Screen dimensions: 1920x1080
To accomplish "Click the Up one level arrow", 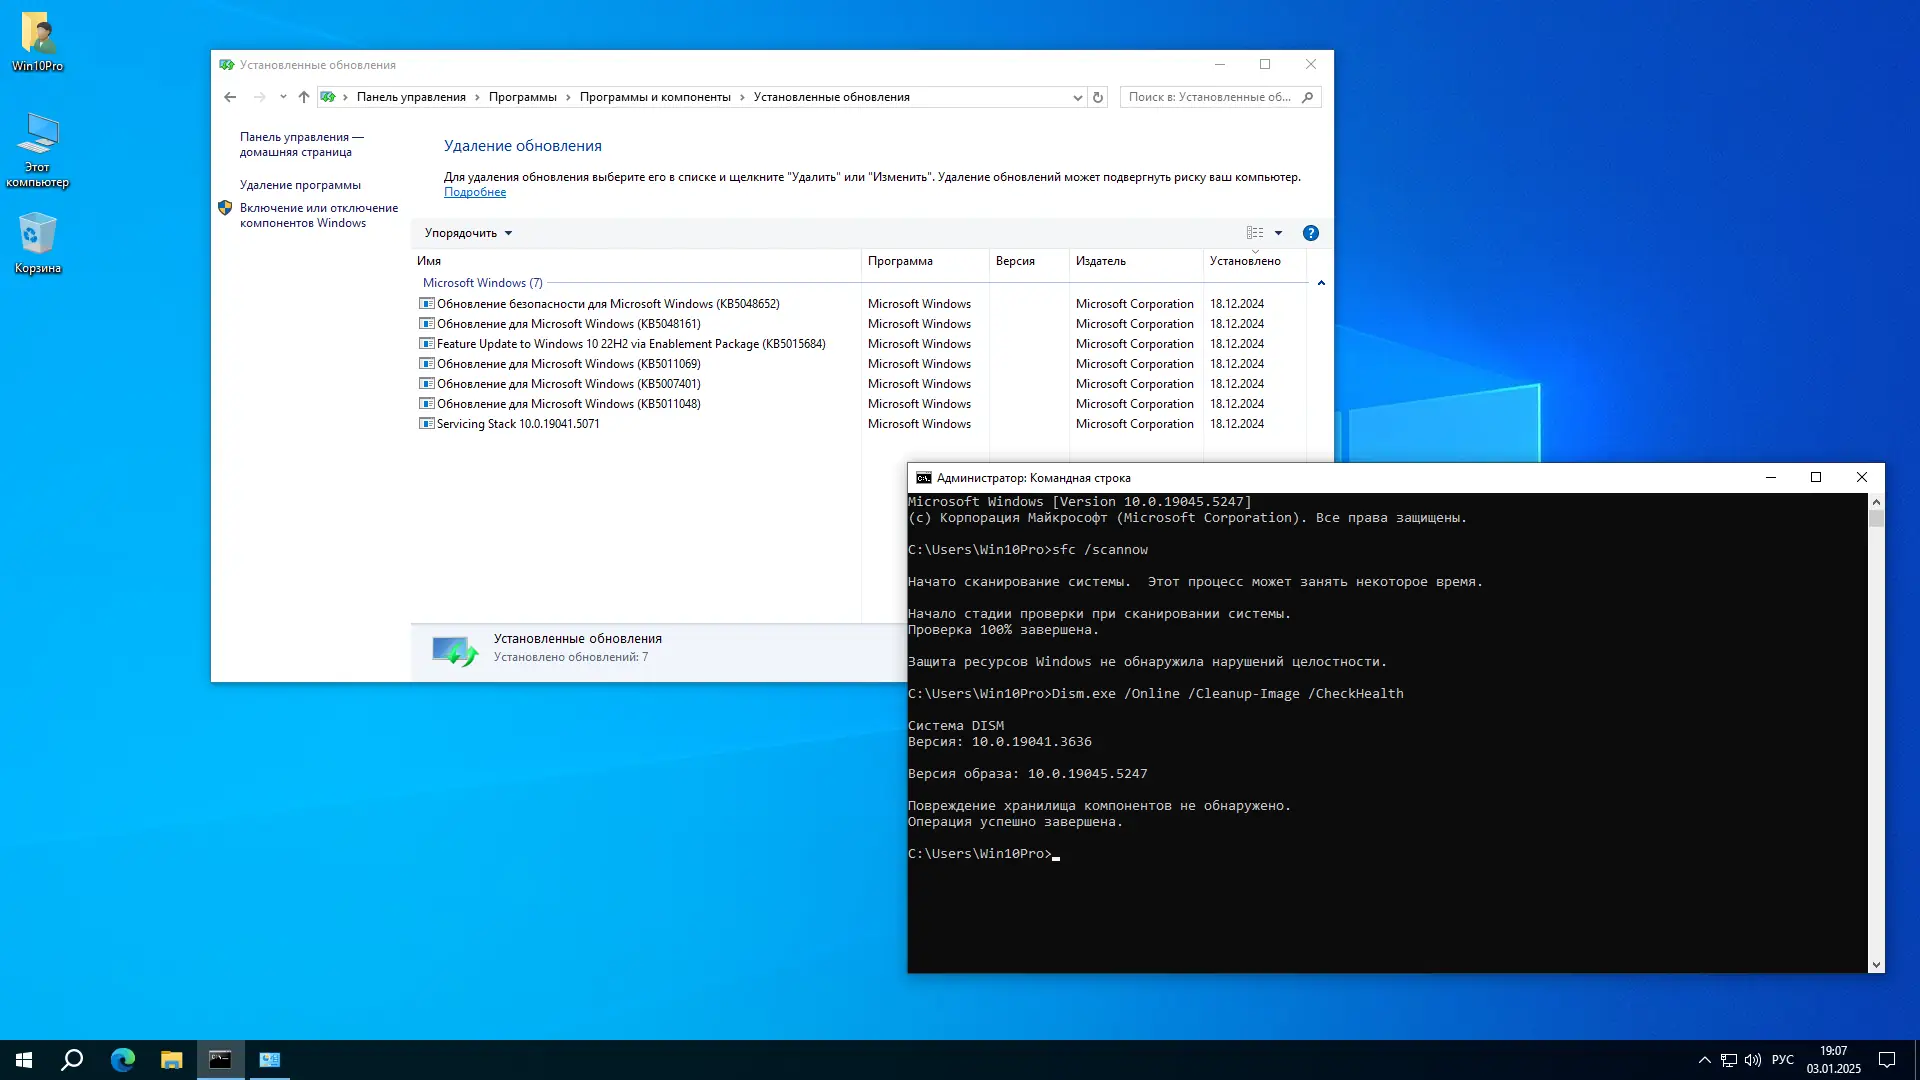I will [304, 97].
